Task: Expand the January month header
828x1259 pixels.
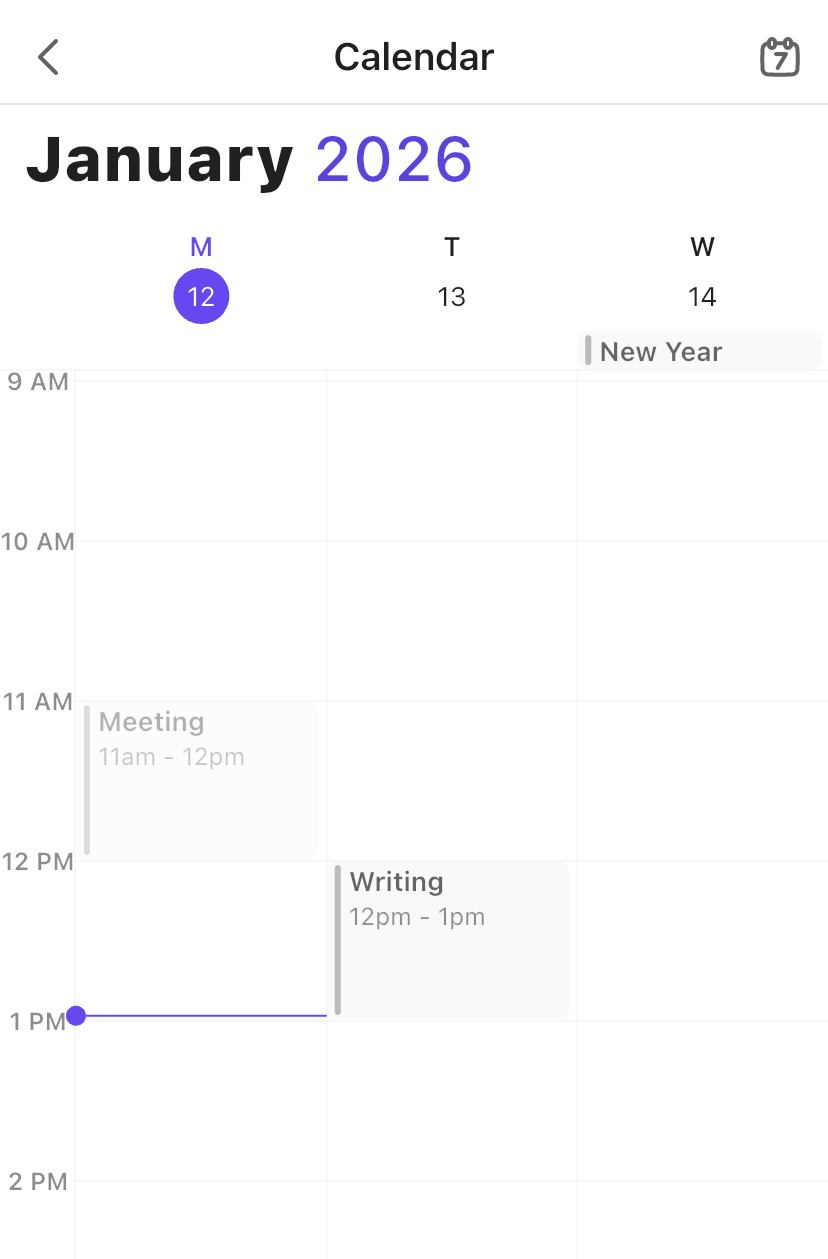Action: point(160,160)
